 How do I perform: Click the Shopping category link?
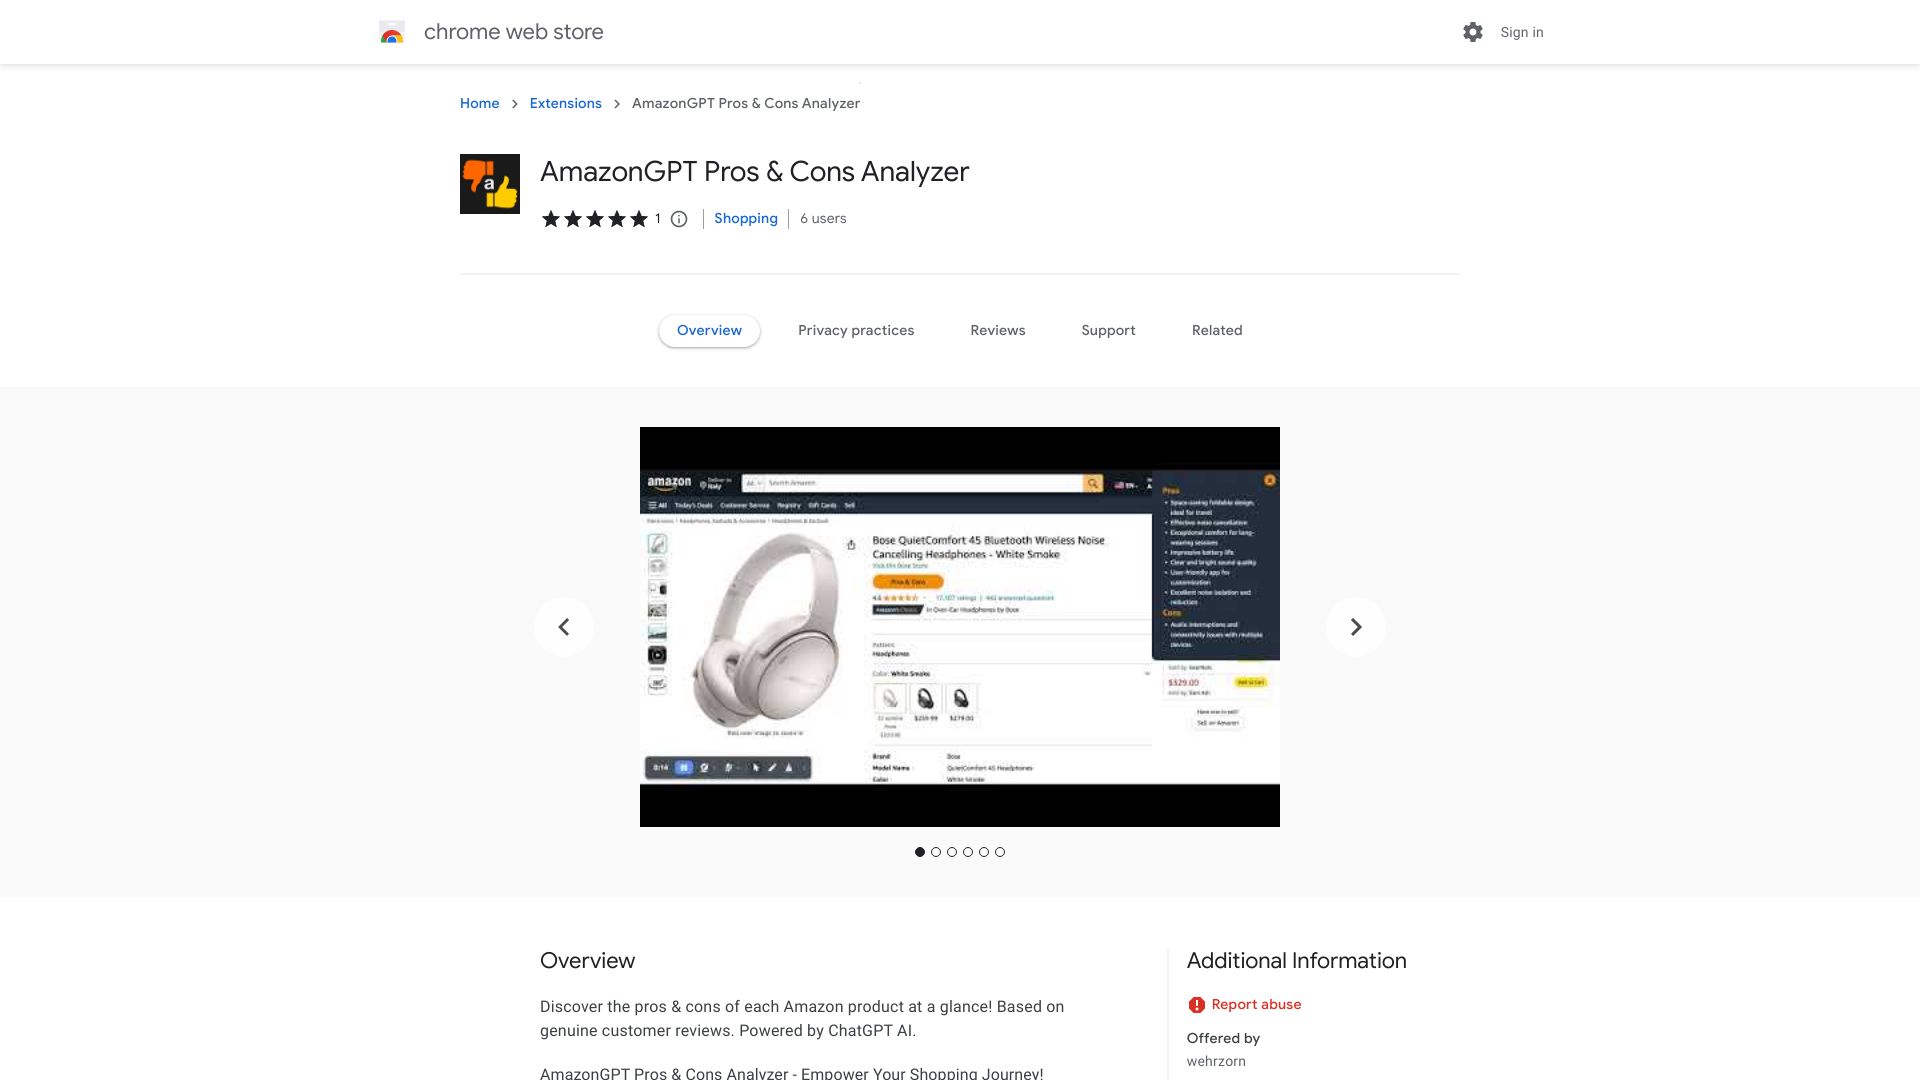(745, 218)
